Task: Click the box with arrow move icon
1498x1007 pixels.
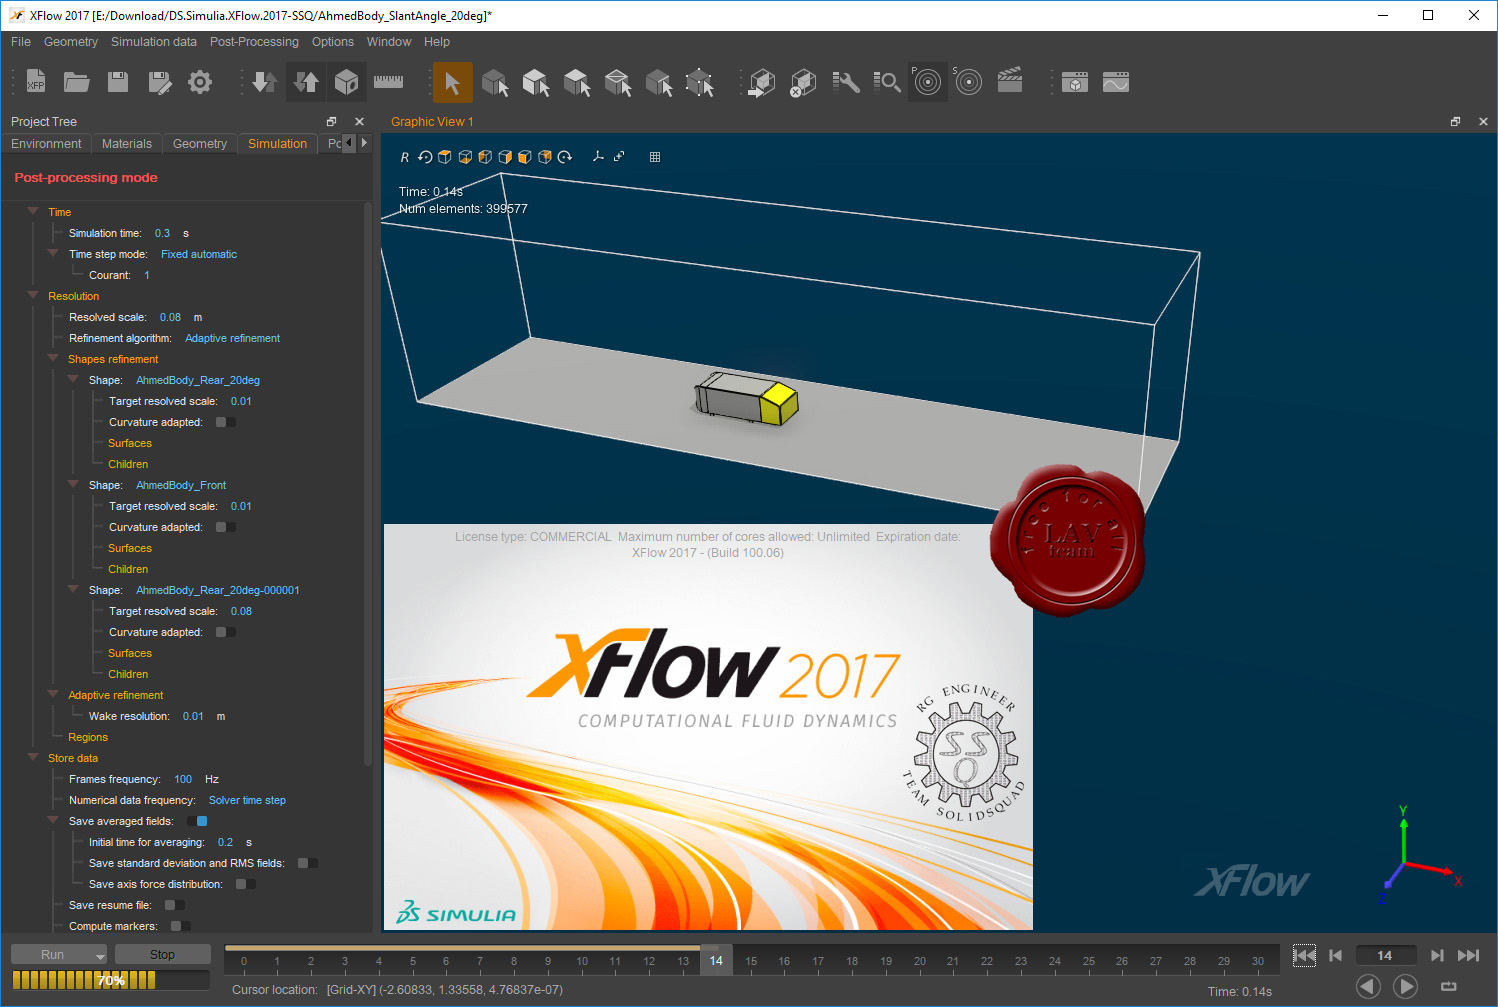Action: click(762, 82)
